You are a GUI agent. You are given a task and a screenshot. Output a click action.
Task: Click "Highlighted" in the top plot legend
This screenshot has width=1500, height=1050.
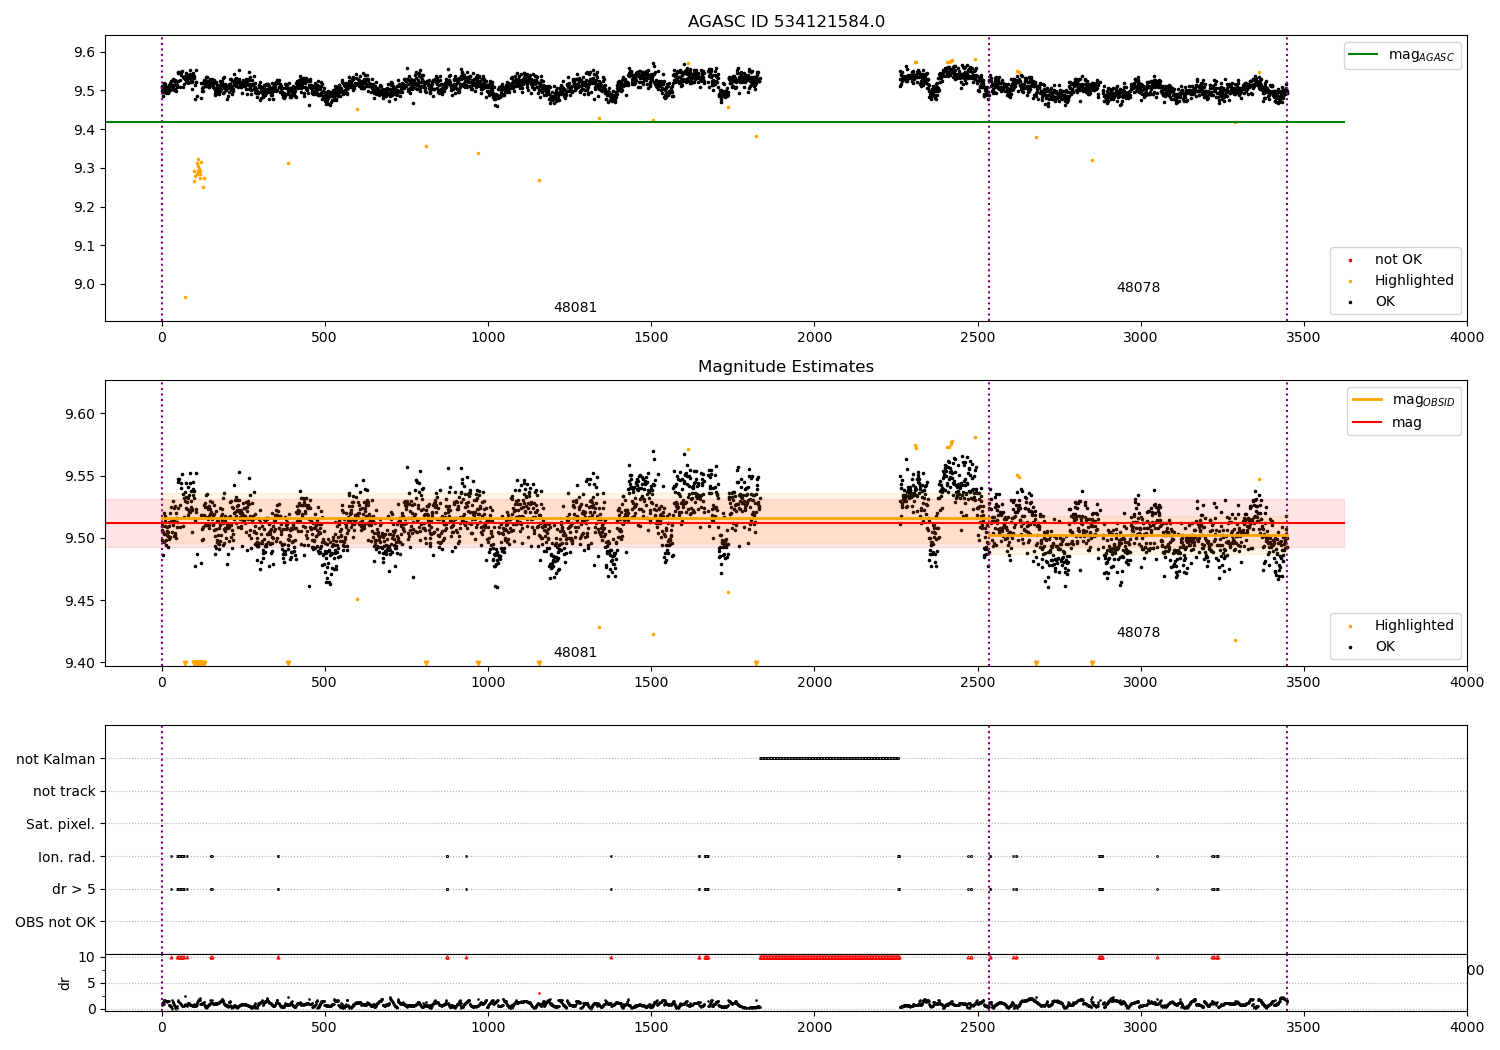coord(1413,281)
